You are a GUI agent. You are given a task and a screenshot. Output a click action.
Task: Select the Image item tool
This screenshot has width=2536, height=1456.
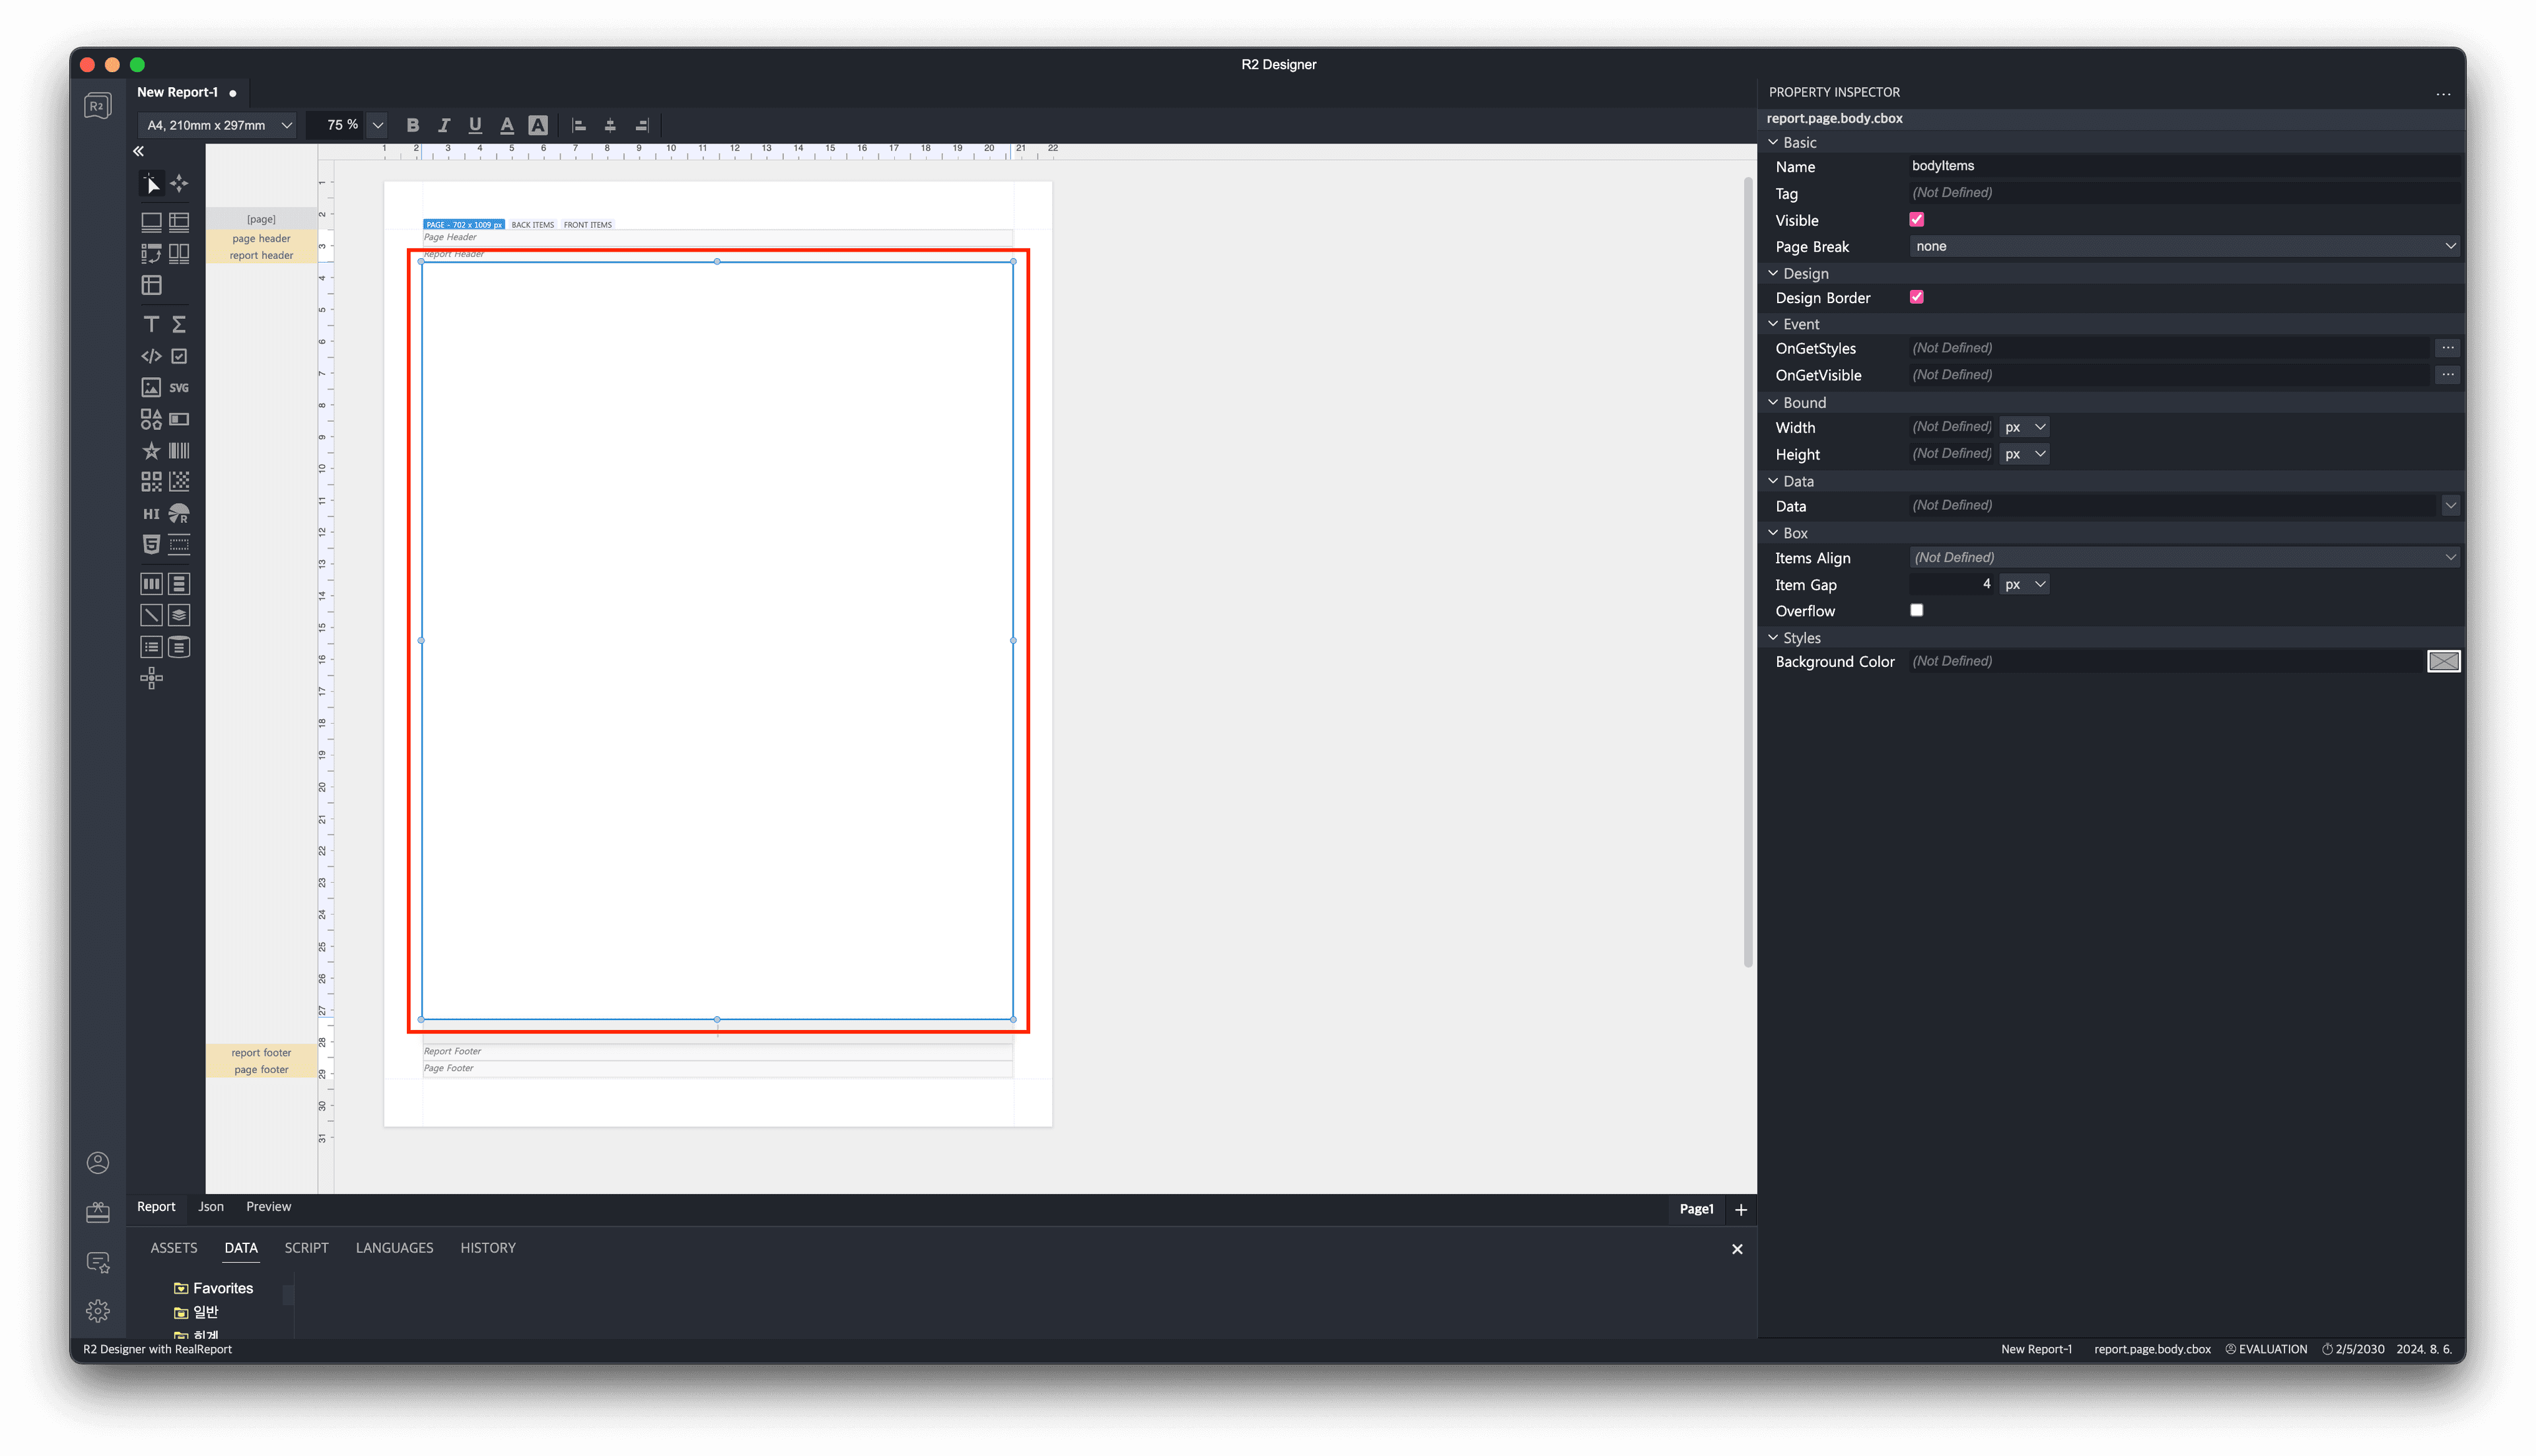tap(151, 388)
